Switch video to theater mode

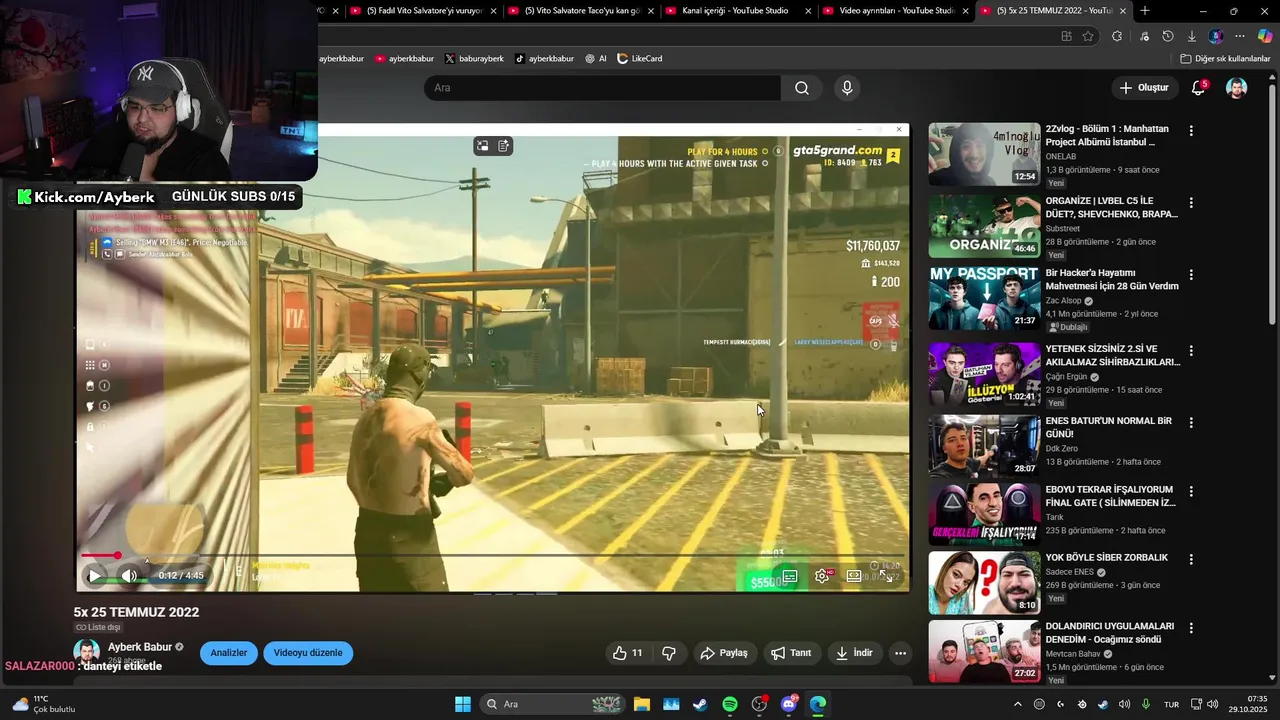tap(854, 576)
